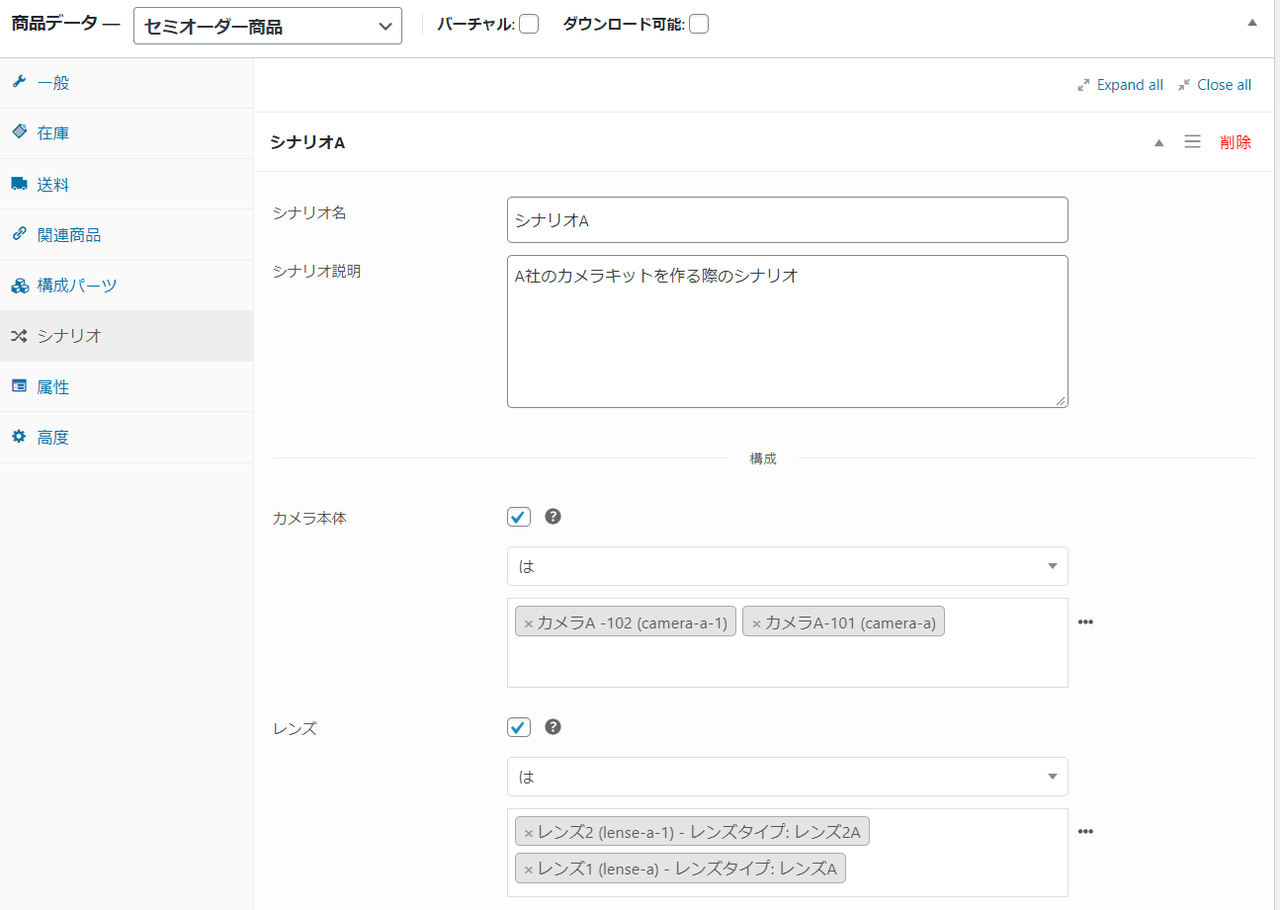The image size is (1280, 910).
Task: Click the wrench icon beside 一般
Action: 19,82
